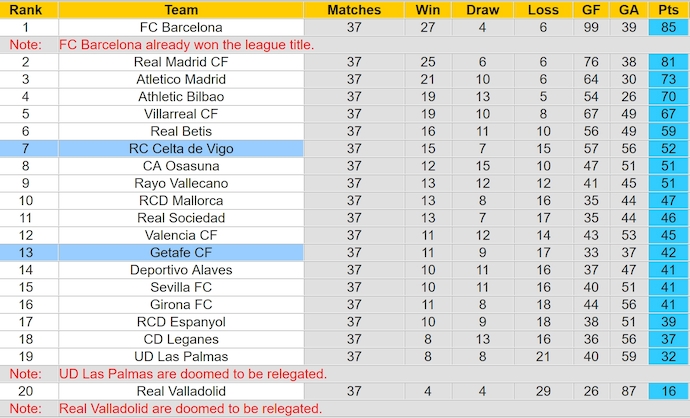Select Atletico Madrid in the table
690x418 pixels.
coord(181,79)
